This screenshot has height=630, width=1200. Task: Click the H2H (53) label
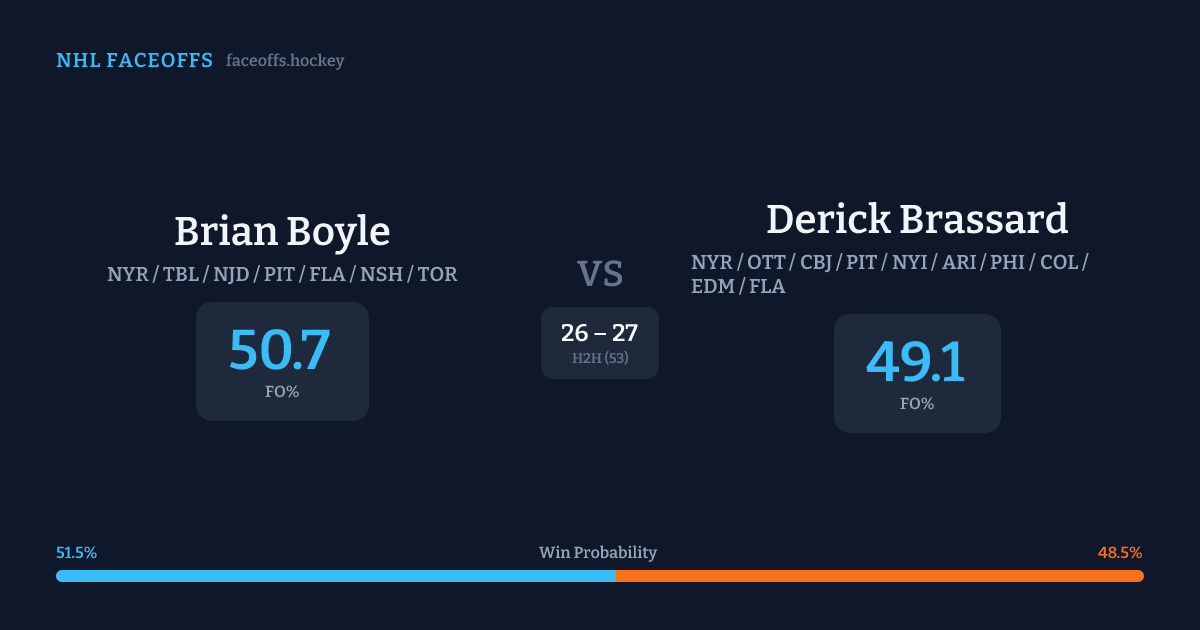tap(600, 358)
